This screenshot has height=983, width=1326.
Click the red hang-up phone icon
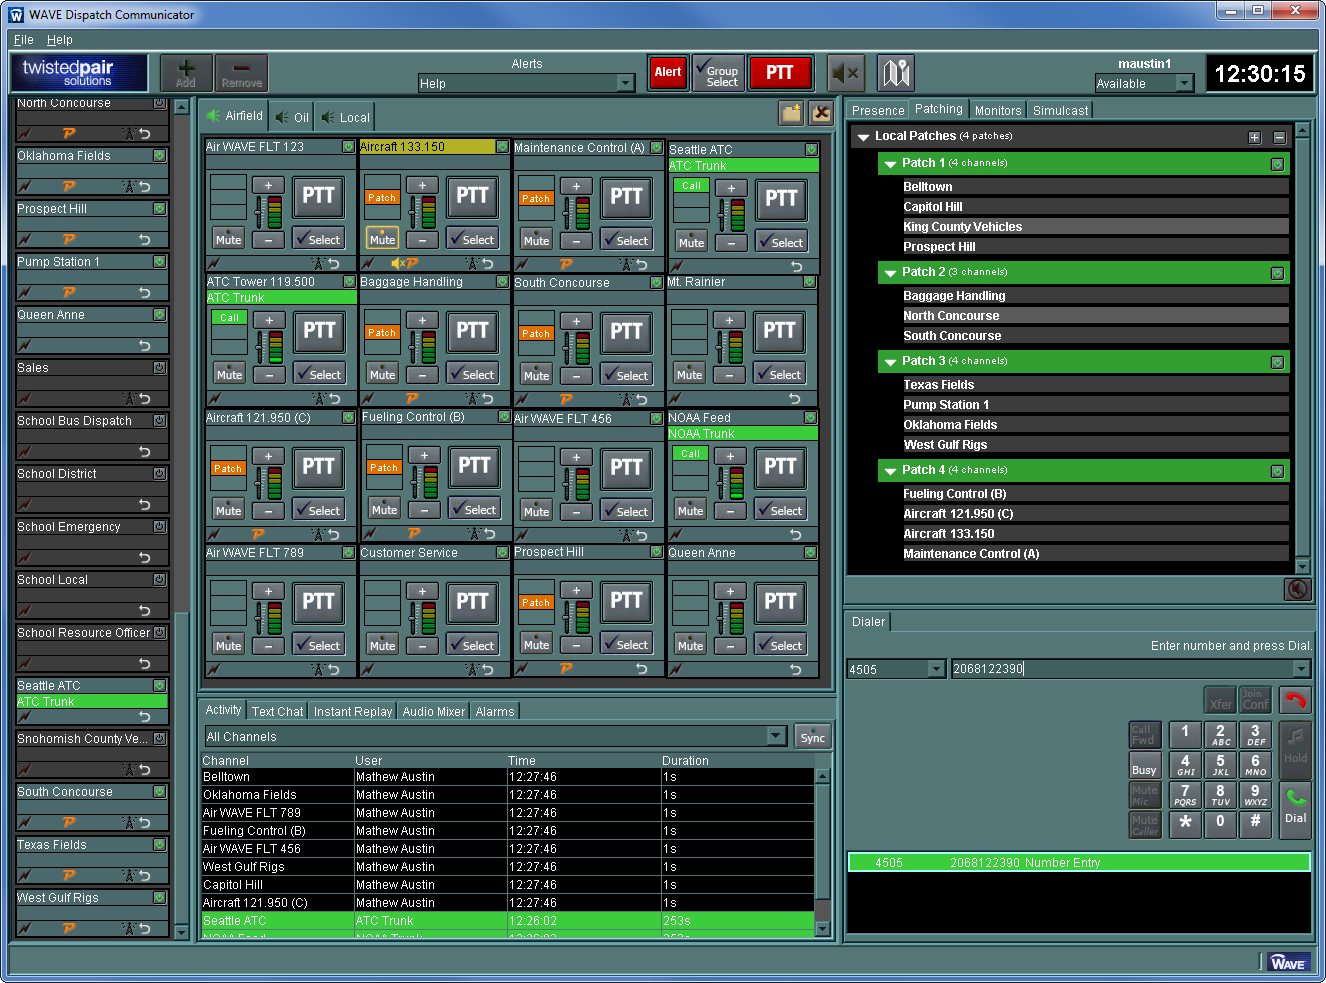pyautogui.click(x=1296, y=700)
